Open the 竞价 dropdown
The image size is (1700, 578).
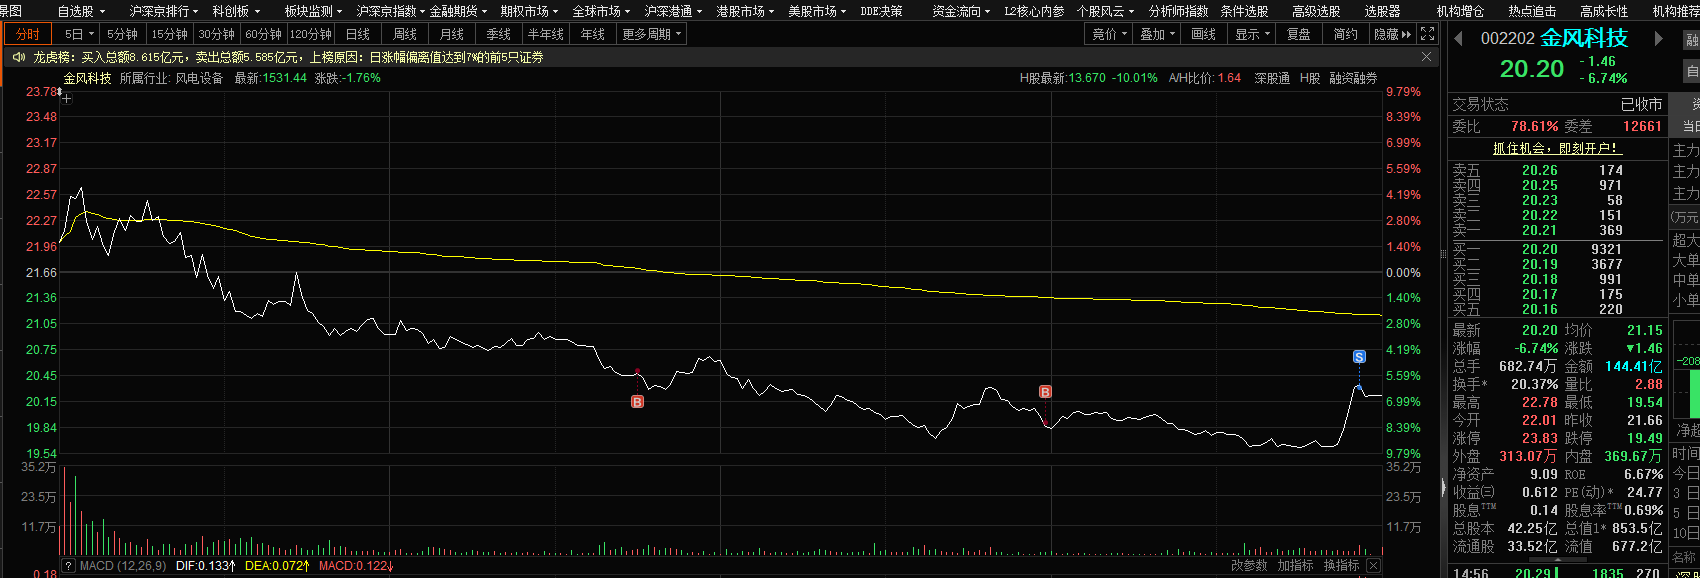1110,34
